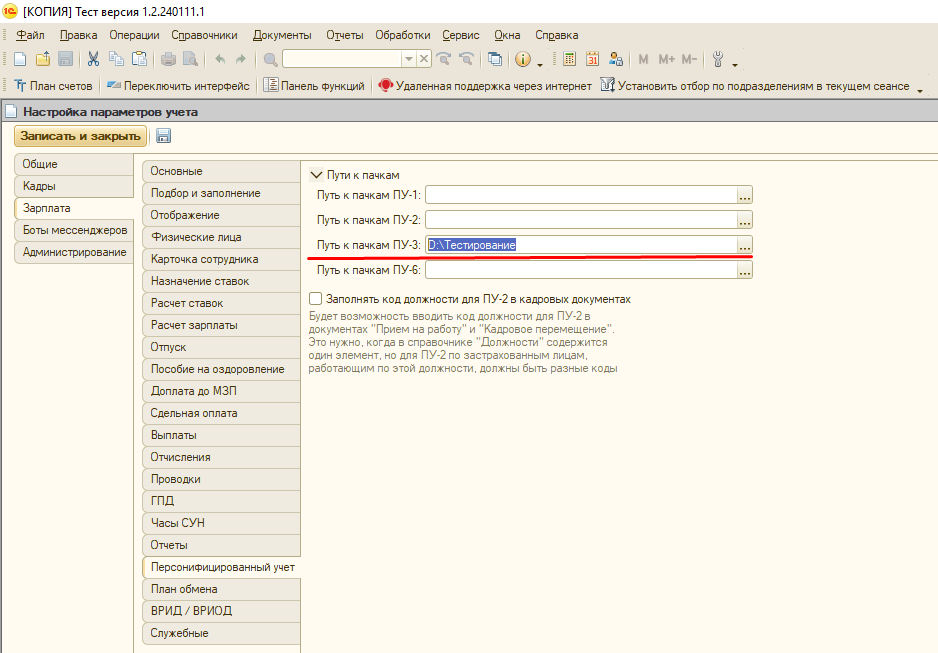Click browse button for Путь к пачкам ПУ-6

[744, 270]
